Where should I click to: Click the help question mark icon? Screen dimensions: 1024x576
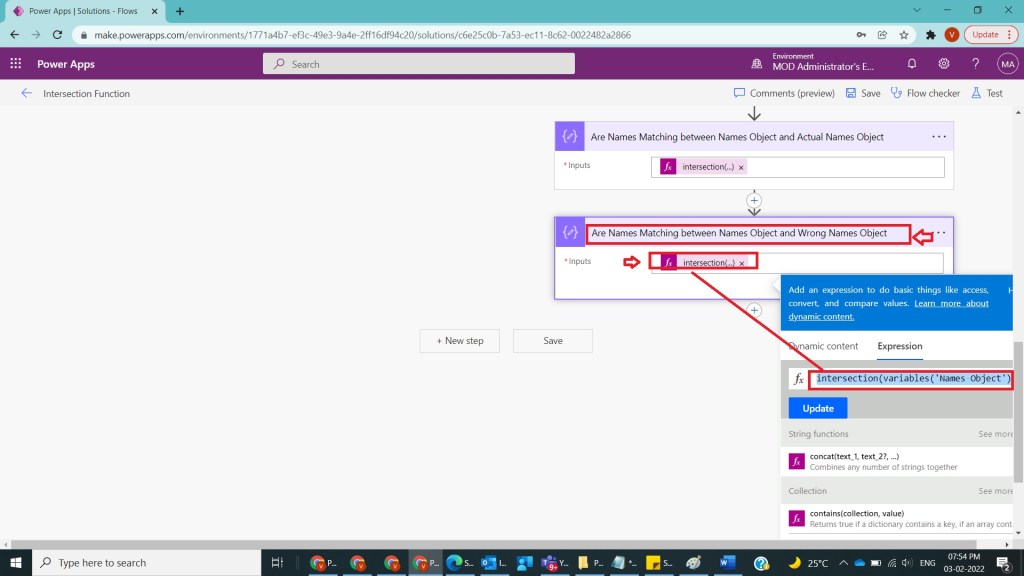click(x=976, y=63)
